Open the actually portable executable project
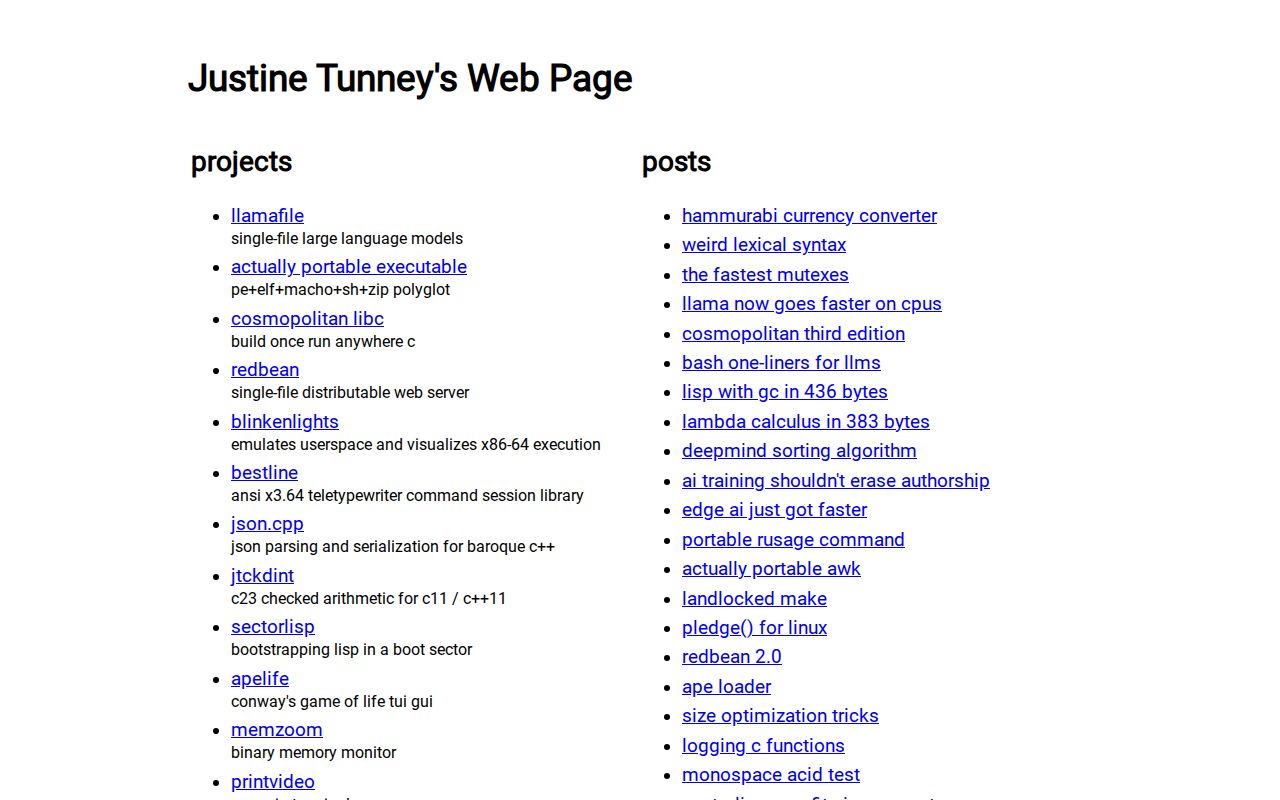 tap(348, 267)
